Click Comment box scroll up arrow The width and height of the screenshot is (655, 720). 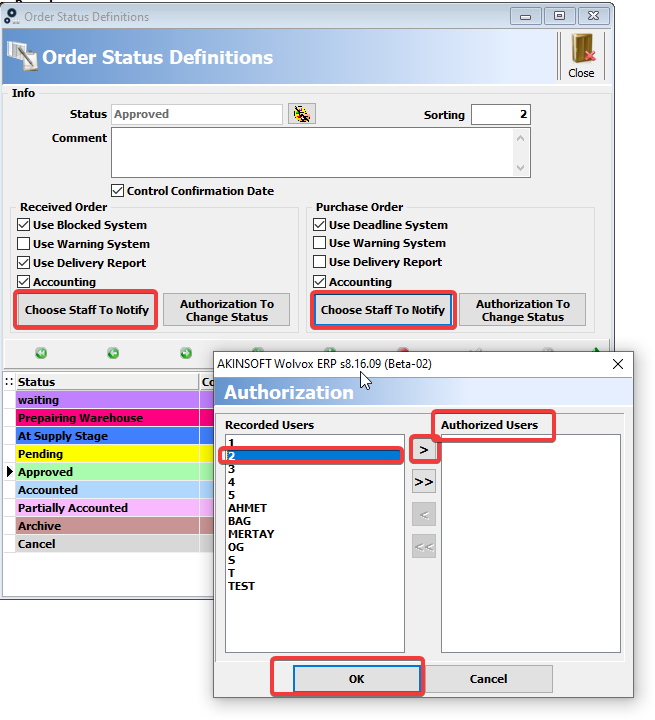coord(520,138)
